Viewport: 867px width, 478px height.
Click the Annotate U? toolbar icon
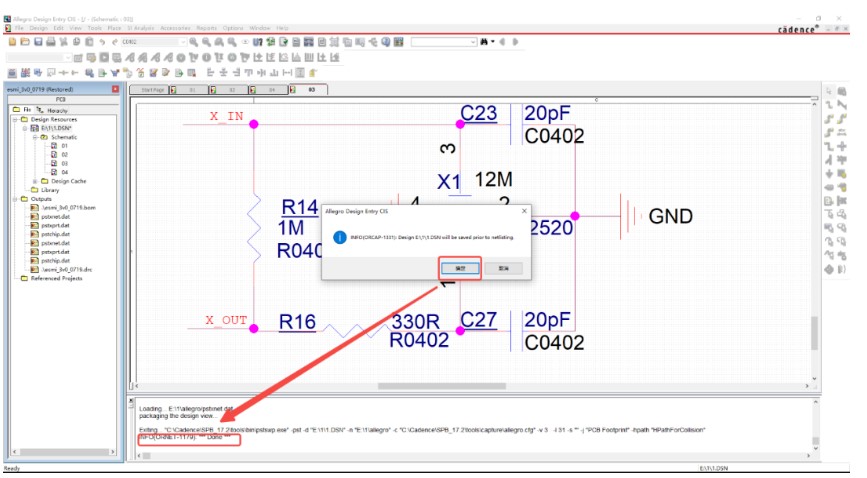(x=258, y=42)
